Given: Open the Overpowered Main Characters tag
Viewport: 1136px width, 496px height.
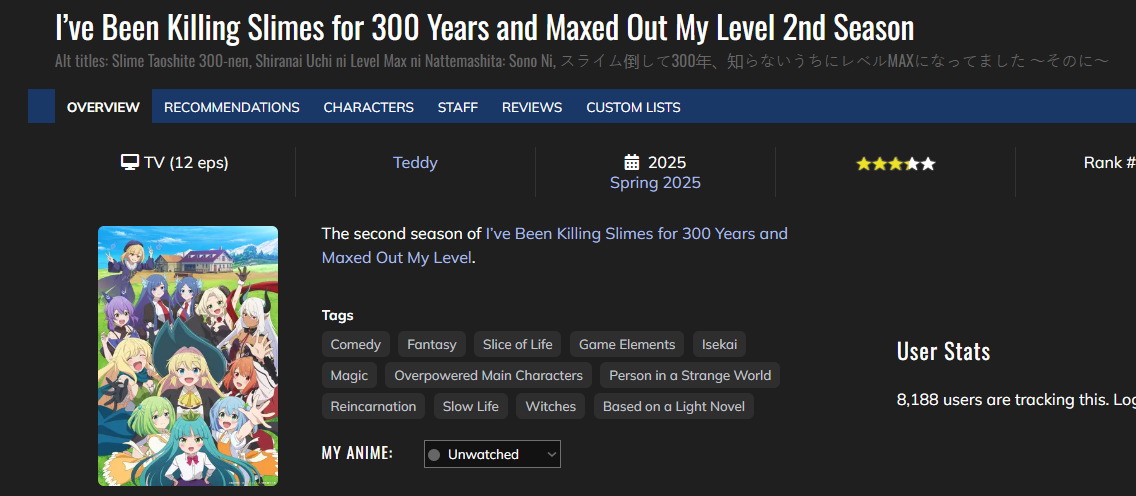Looking at the screenshot, I should click(488, 376).
